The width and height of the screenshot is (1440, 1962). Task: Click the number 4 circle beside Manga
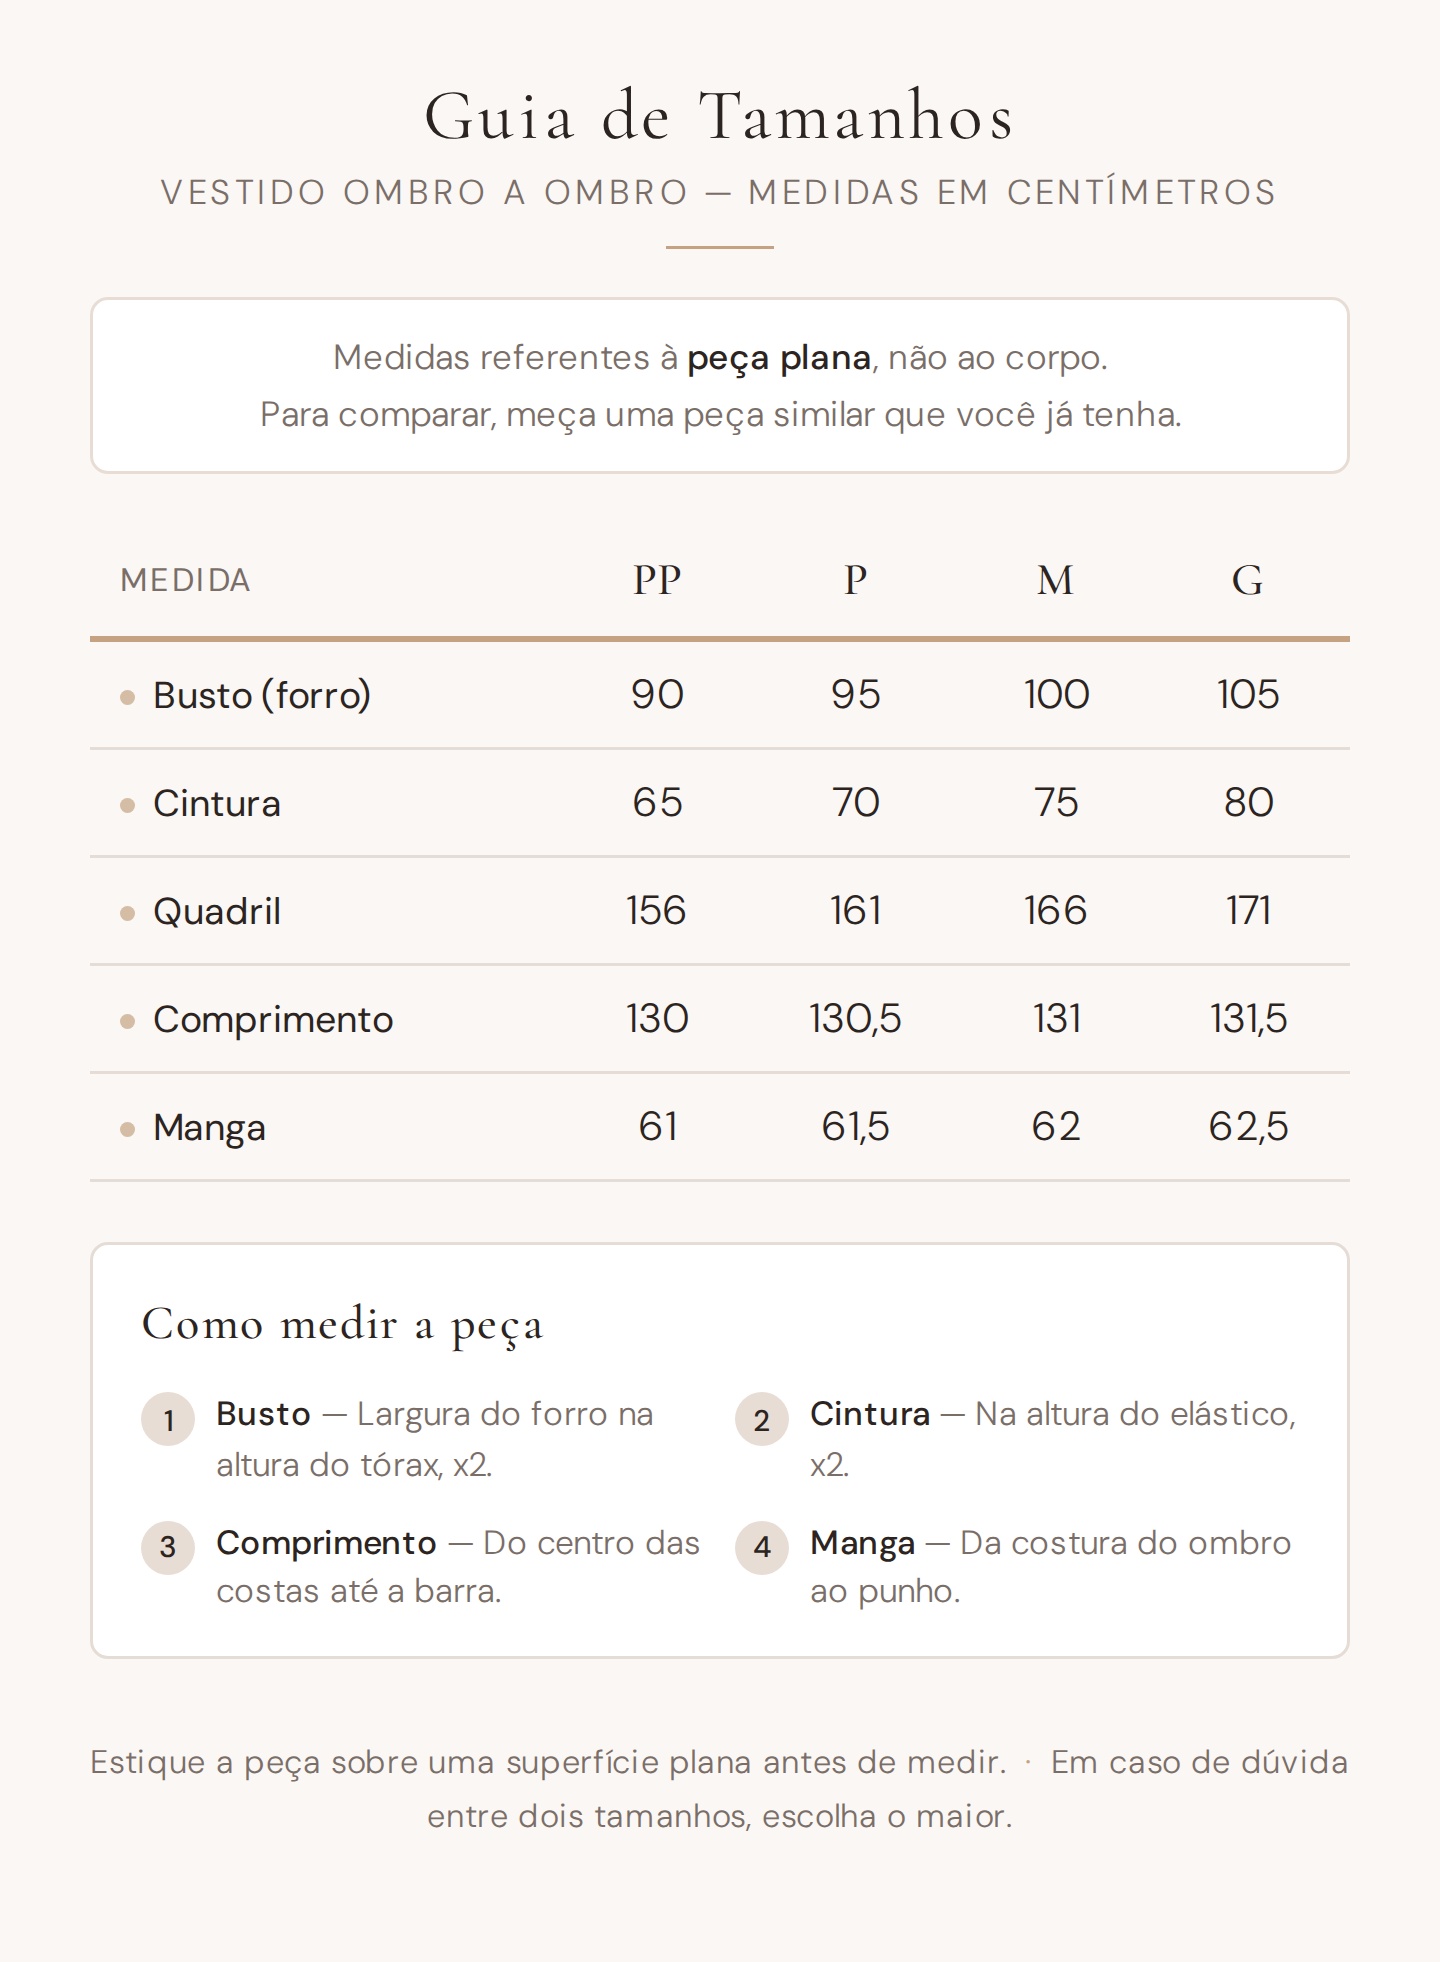tap(762, 1547)
